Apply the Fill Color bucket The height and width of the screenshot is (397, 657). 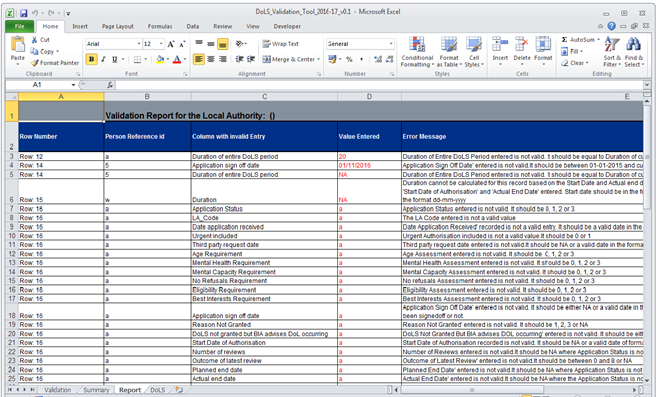coord(160,60)
